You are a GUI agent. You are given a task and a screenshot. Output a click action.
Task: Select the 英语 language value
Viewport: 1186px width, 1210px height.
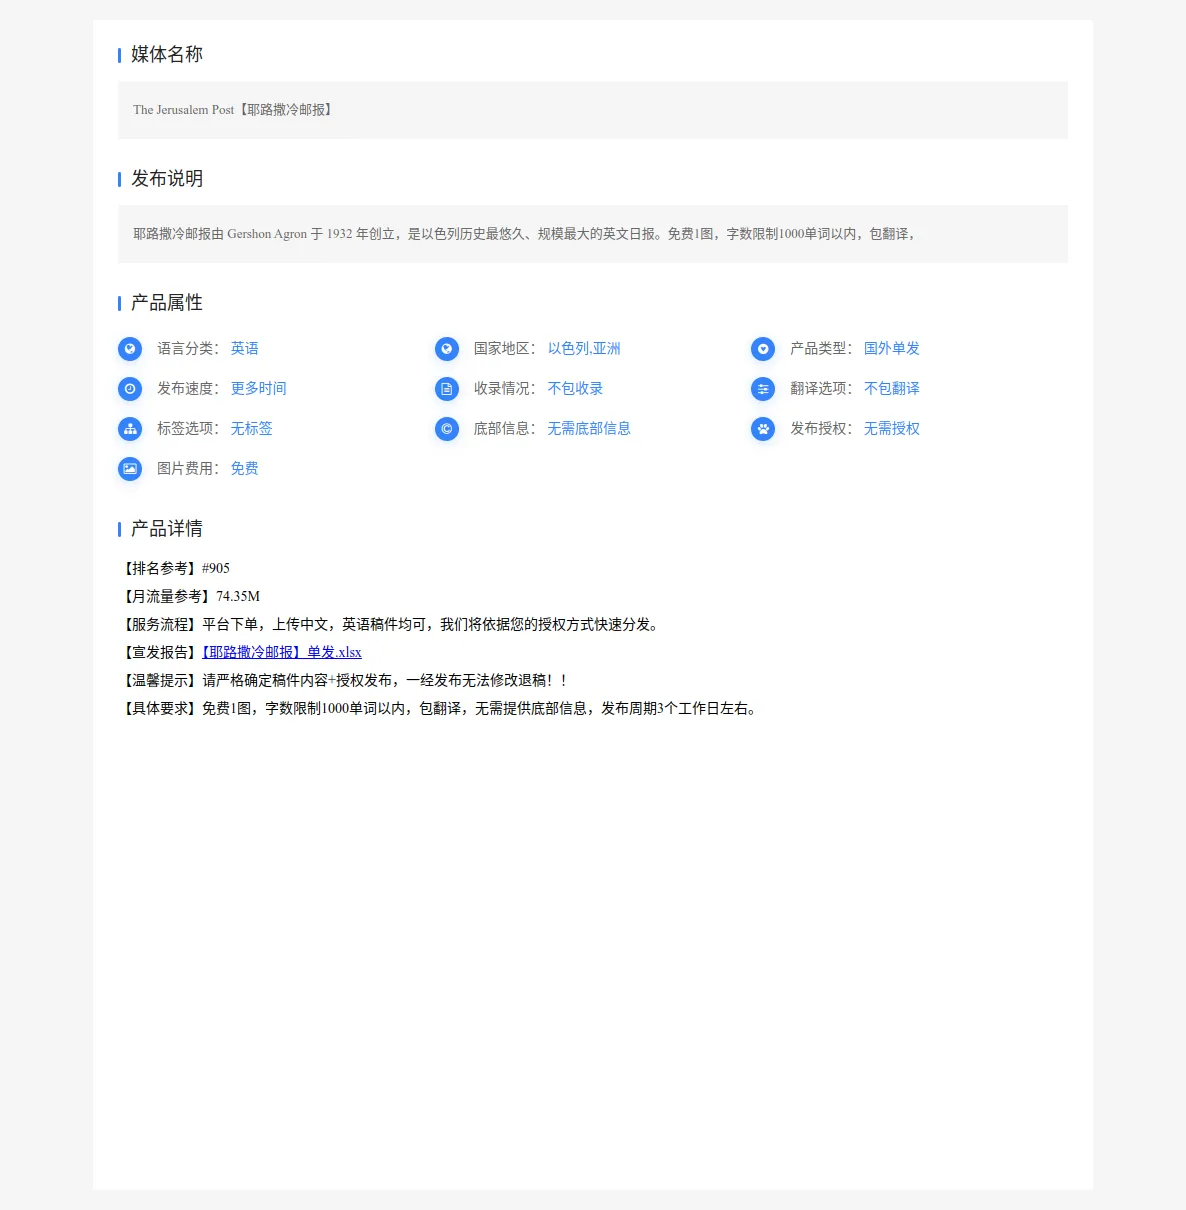point(245,348)
